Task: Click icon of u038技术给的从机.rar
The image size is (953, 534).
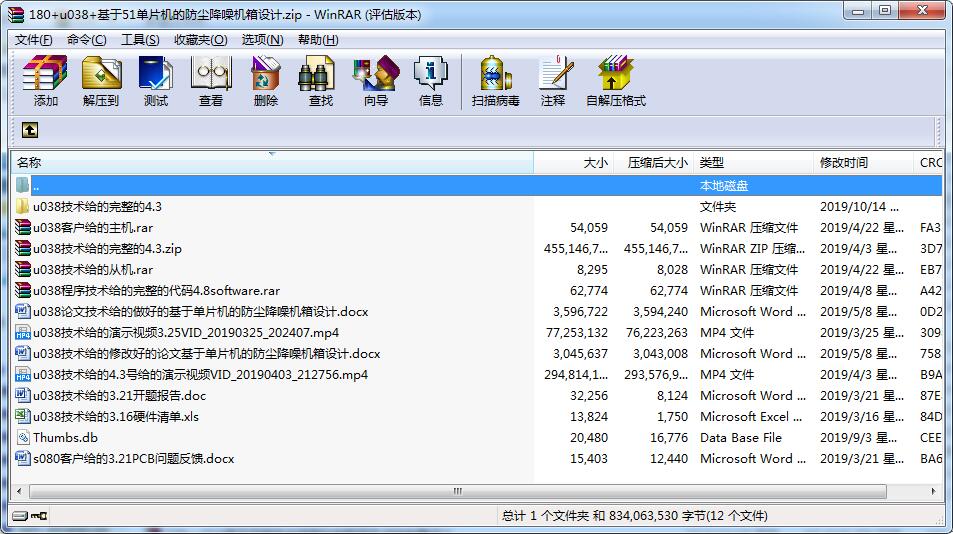Action: click(x=22, y=270)
